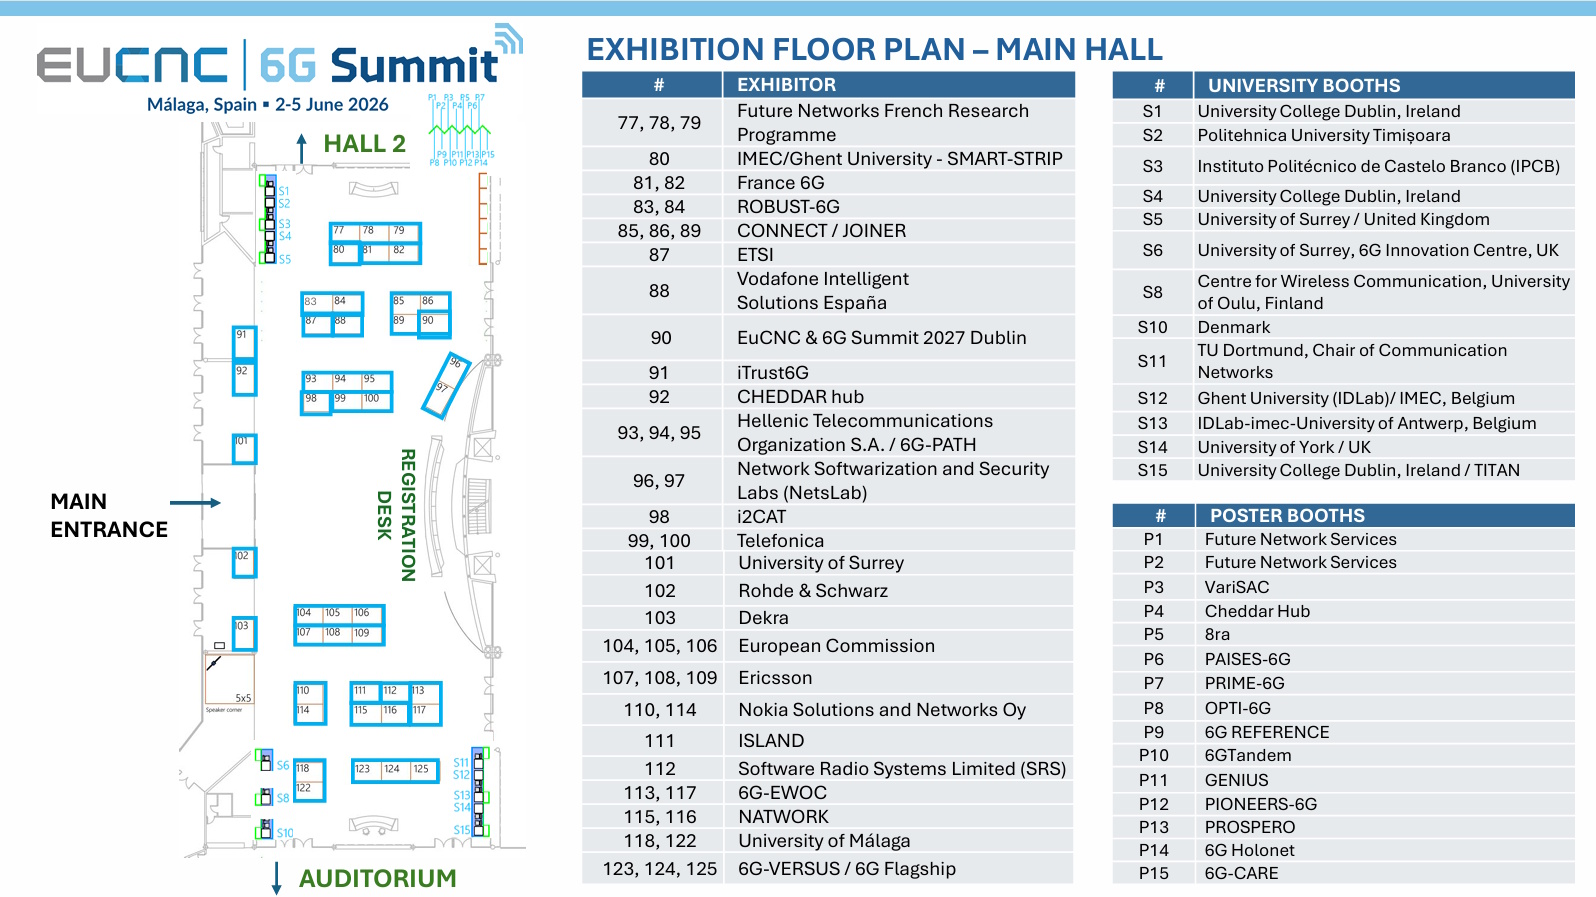Image resolution: width=1596 pixels, height=897 pixels.
Task: Select the ETSI exhibitor entry
Action: [x=755, y=255]
